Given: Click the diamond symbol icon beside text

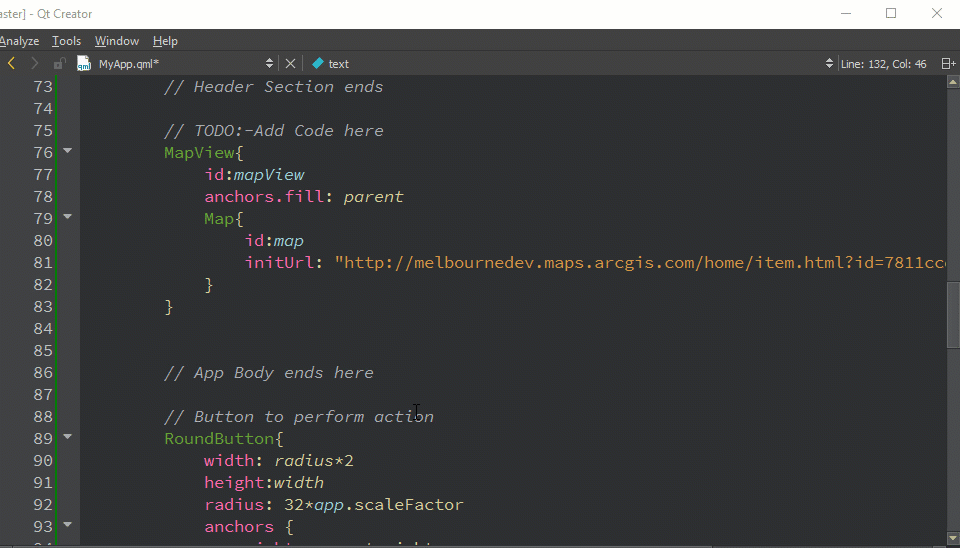Looking at the screenshot, I should pyautogui.click(x=318, y=63).
